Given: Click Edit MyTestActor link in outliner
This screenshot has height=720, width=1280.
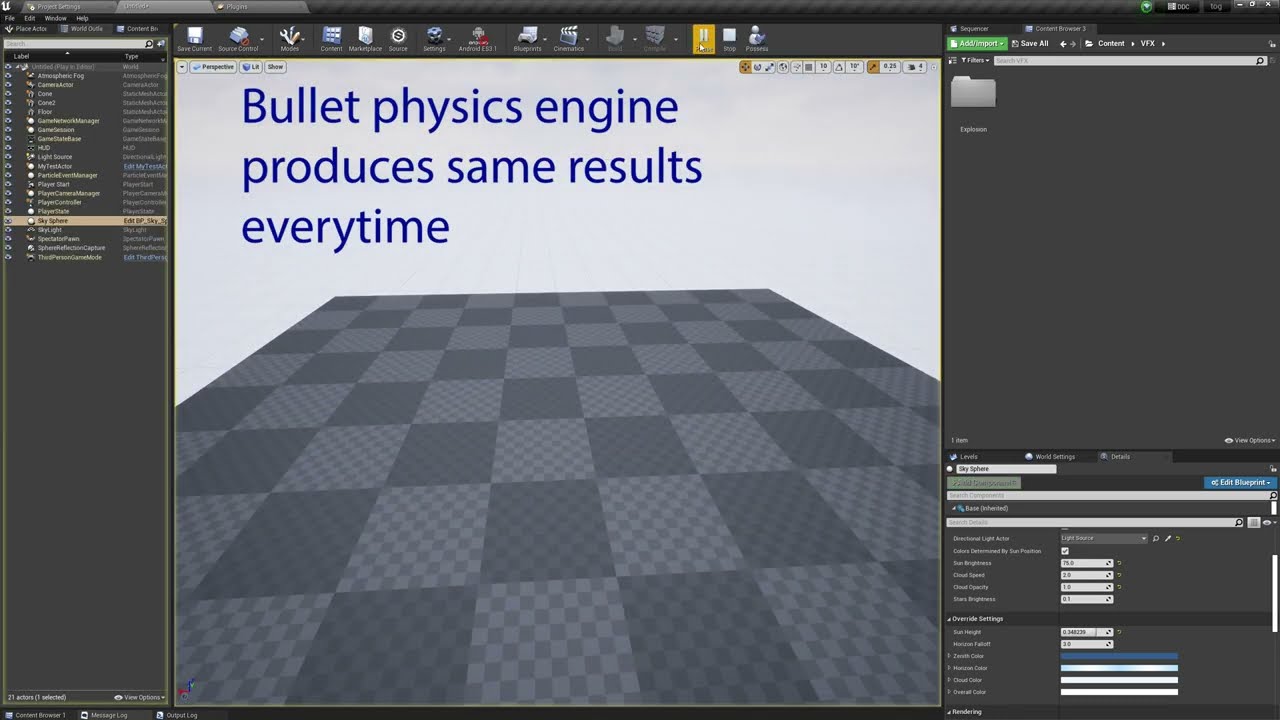Looking at the screenshot, I should [x=144, y=167].
